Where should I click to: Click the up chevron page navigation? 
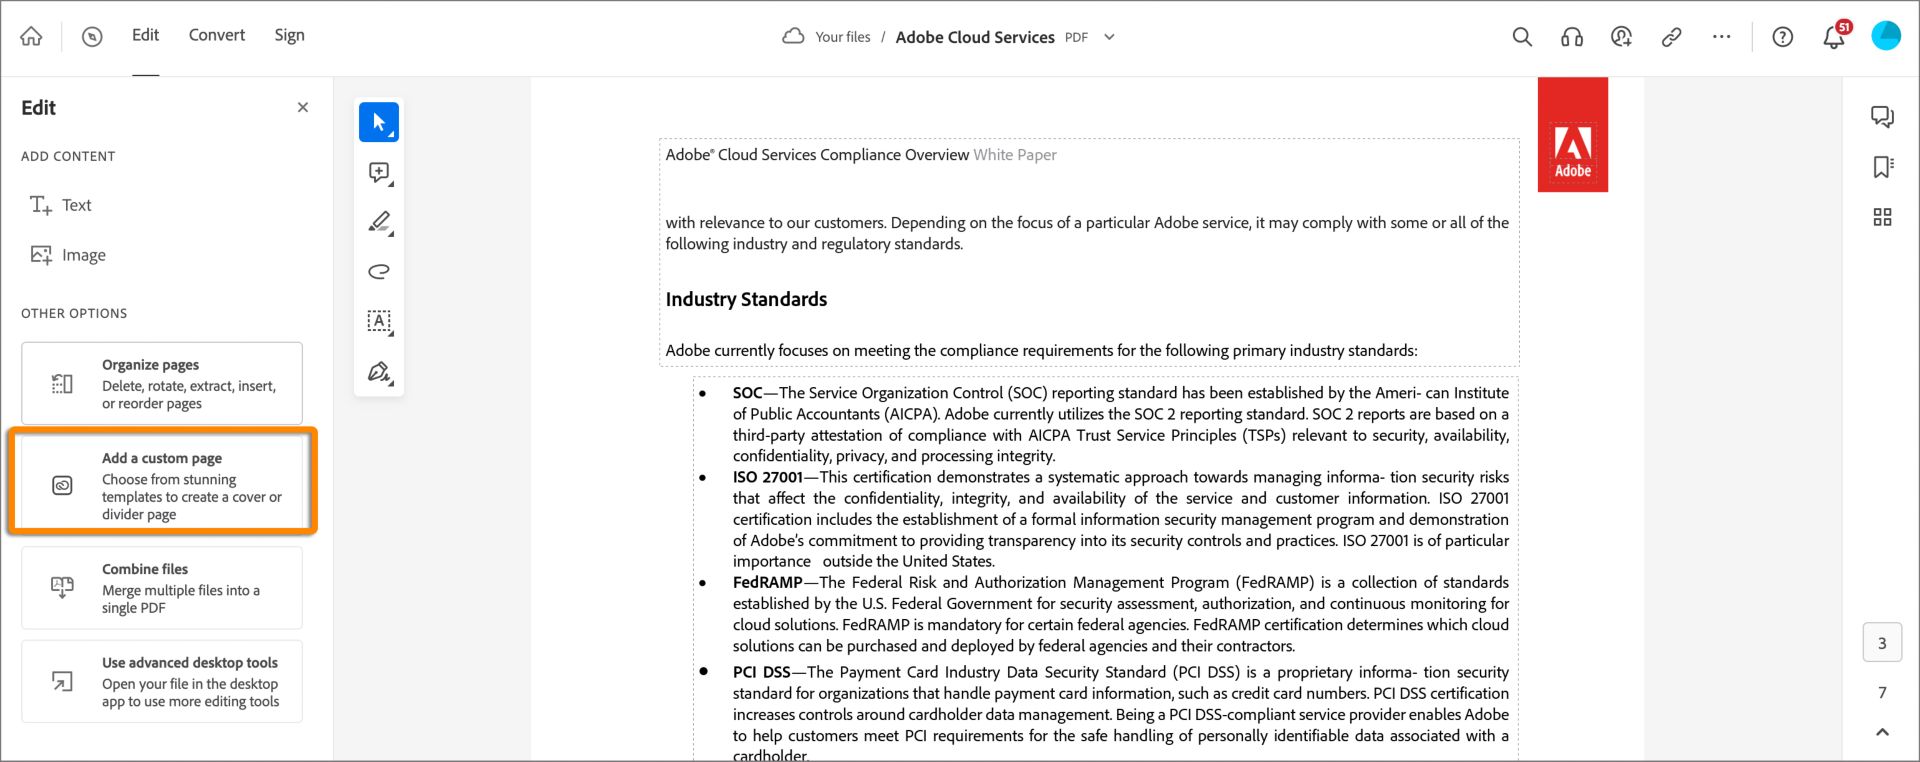[x=1882, y=732]
